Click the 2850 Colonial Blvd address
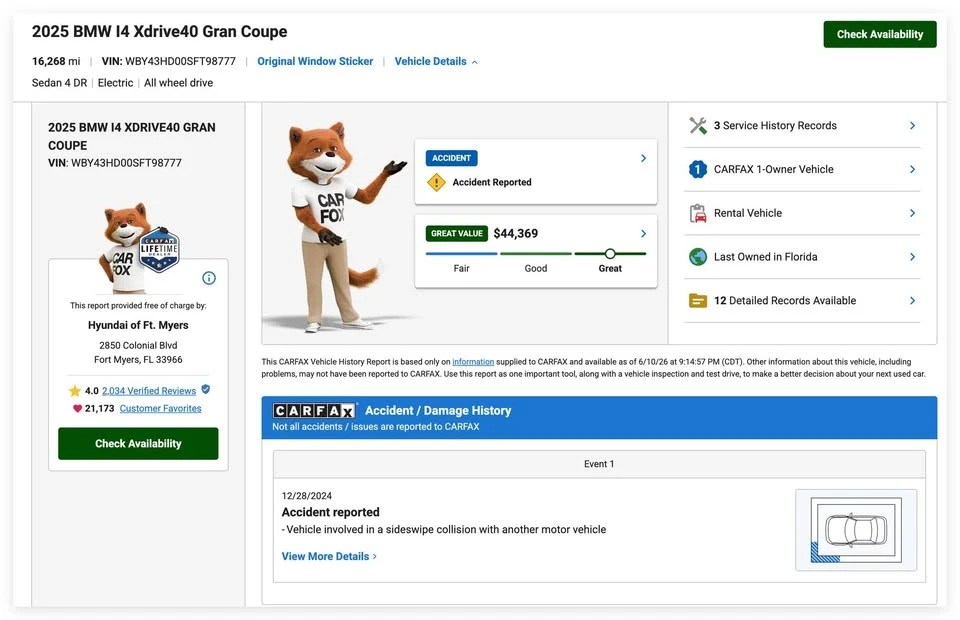960x620 pixels. pos(138,345)
